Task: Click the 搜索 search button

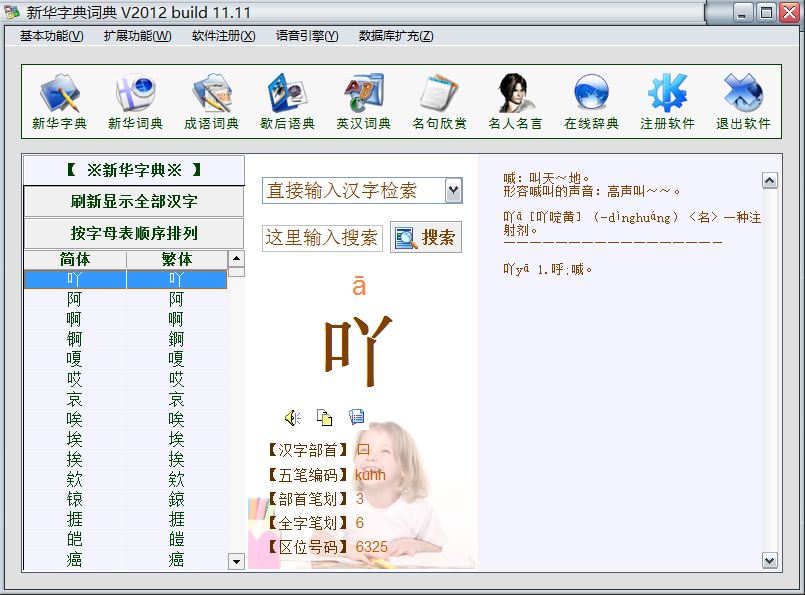Action: coord(426,237)
